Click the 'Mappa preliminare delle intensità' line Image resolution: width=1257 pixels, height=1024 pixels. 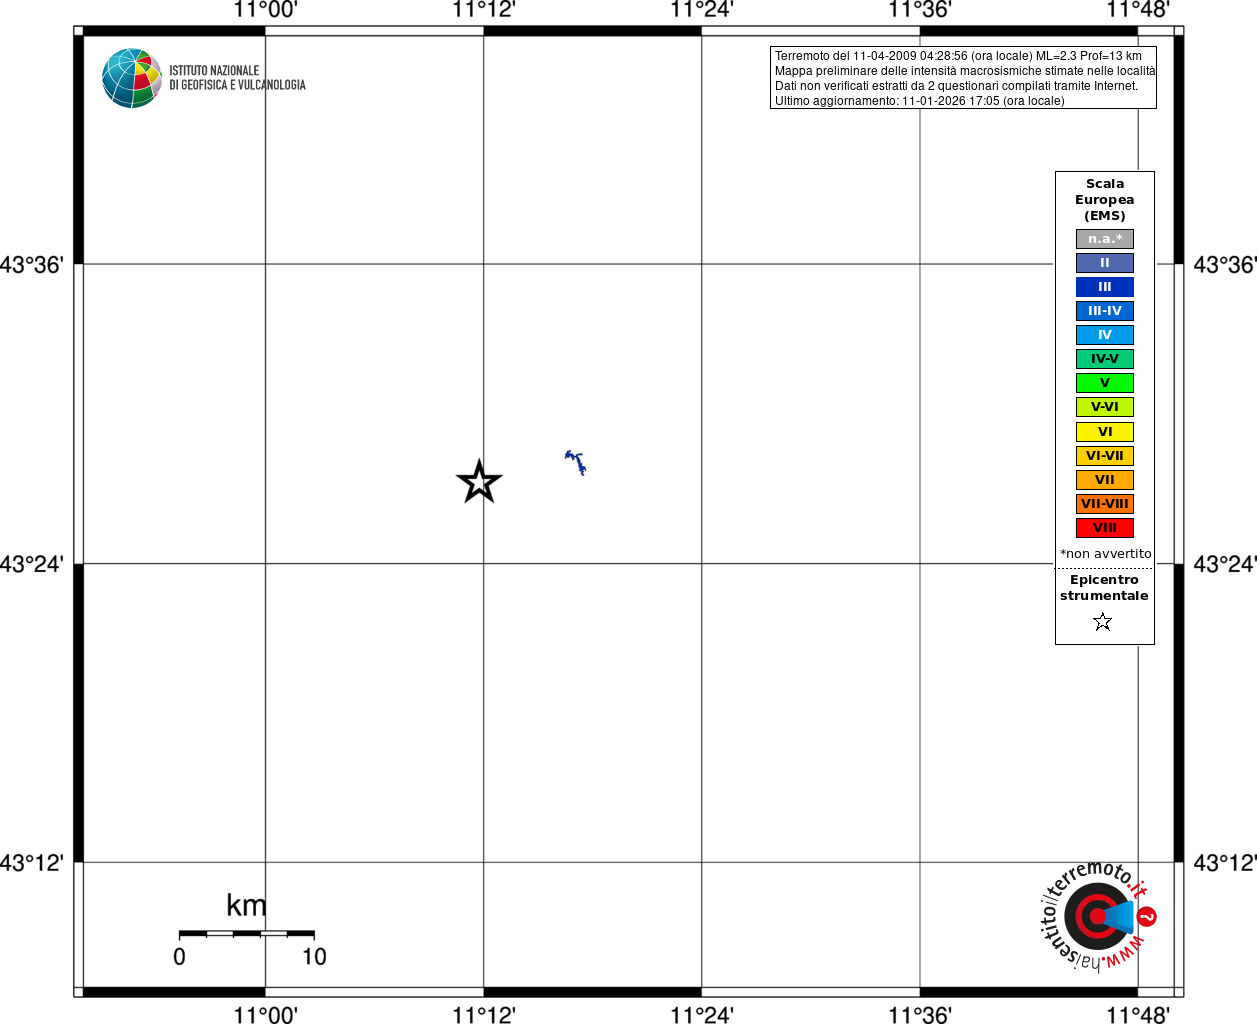(964, 71)
